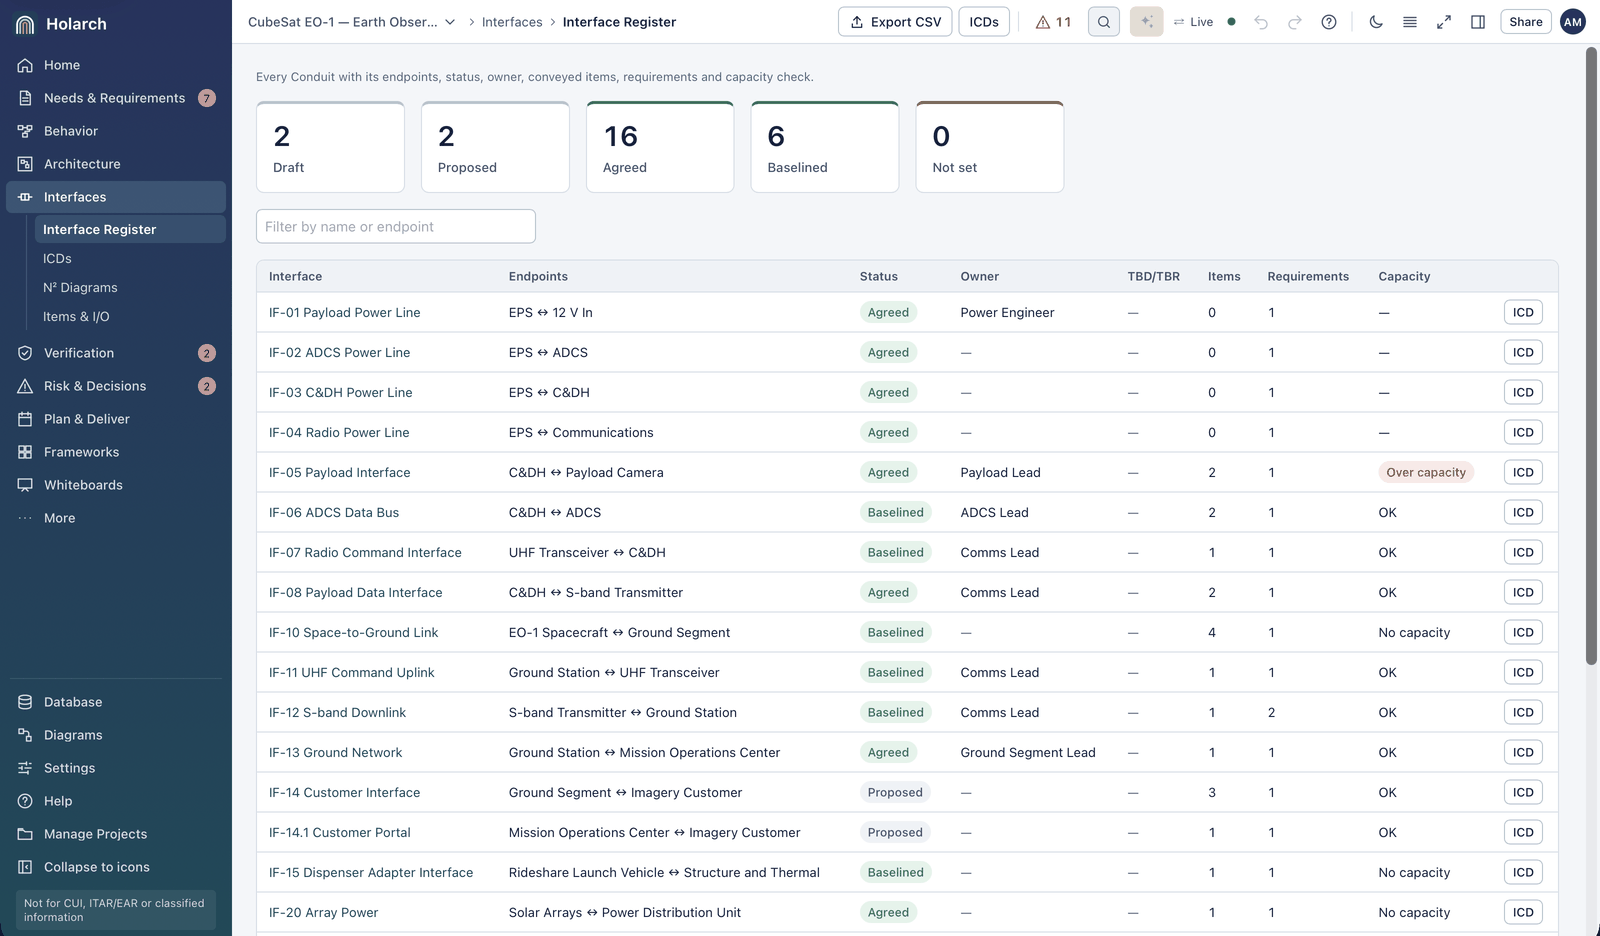Filter by Draft status card
This screenshot has height=936, width=1600.
pos(331,147)
